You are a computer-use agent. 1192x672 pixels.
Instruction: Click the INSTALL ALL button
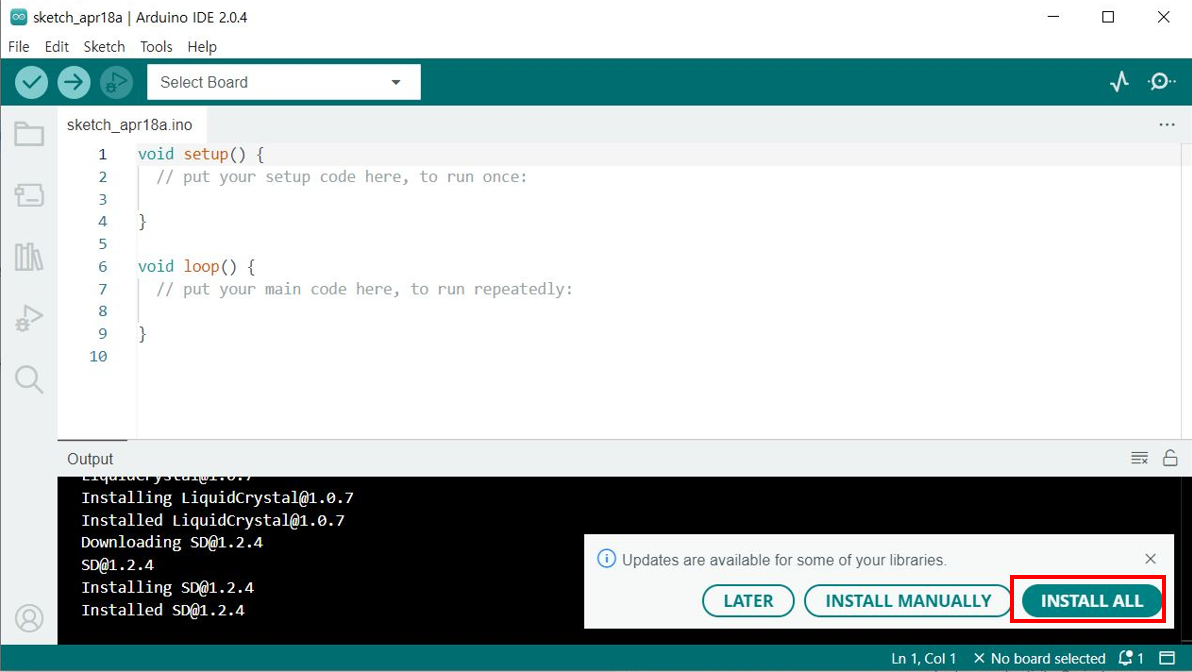(1092, 601)
